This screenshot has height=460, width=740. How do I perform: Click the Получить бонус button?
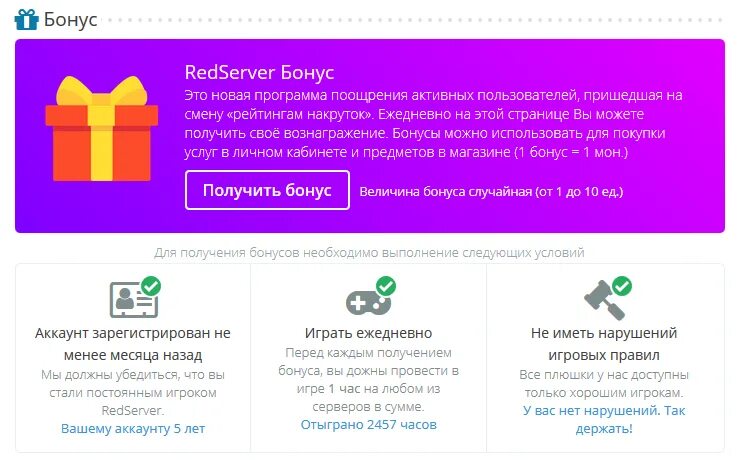(x=267, y=190)
